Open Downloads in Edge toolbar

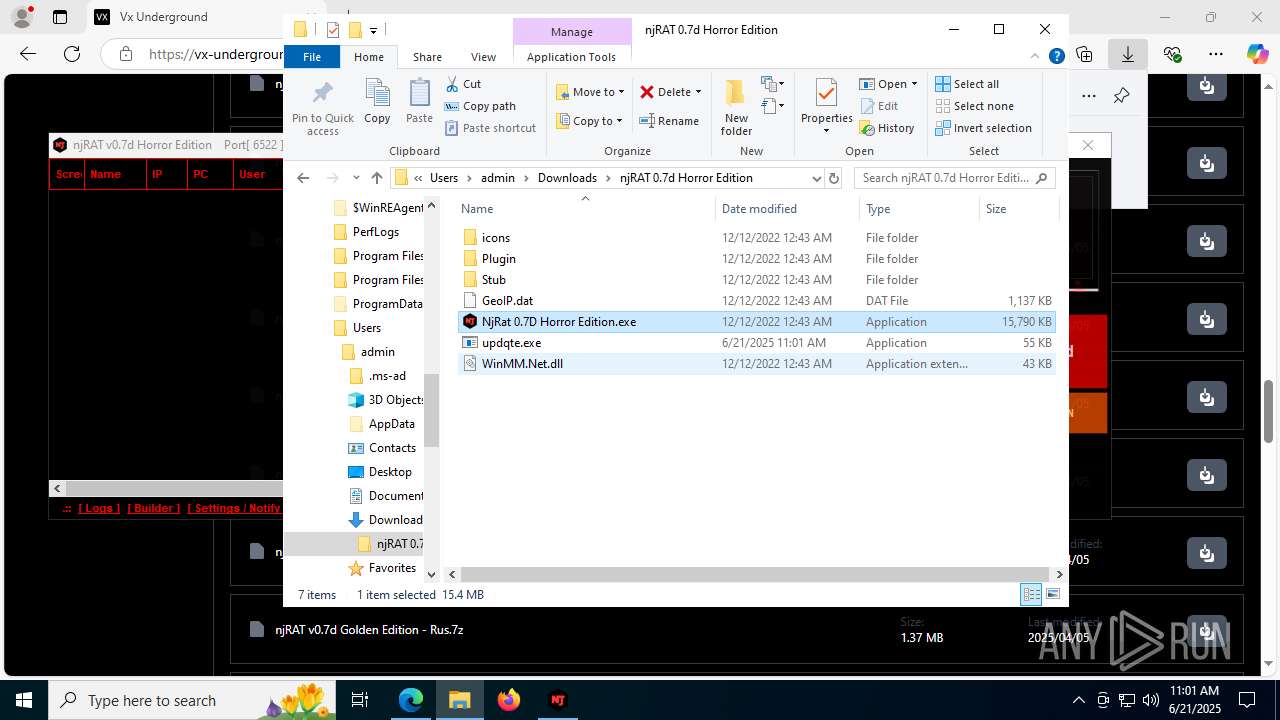coord(1128,54)
